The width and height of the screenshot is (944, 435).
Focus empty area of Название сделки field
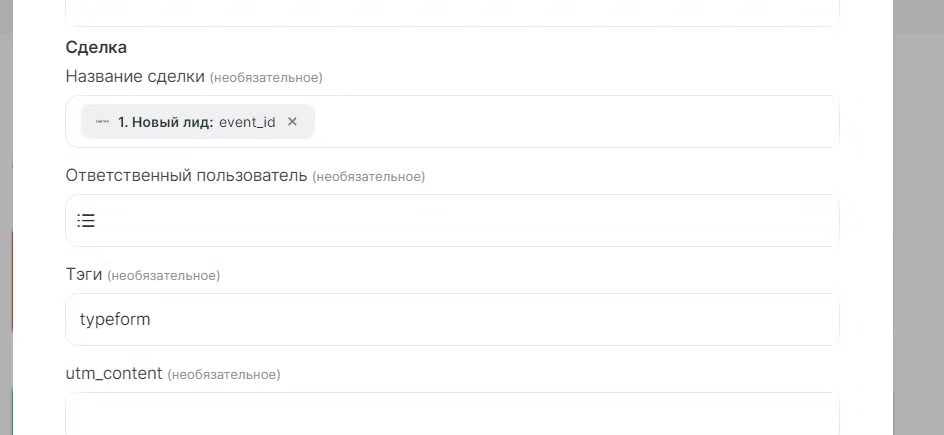(570, 122)
